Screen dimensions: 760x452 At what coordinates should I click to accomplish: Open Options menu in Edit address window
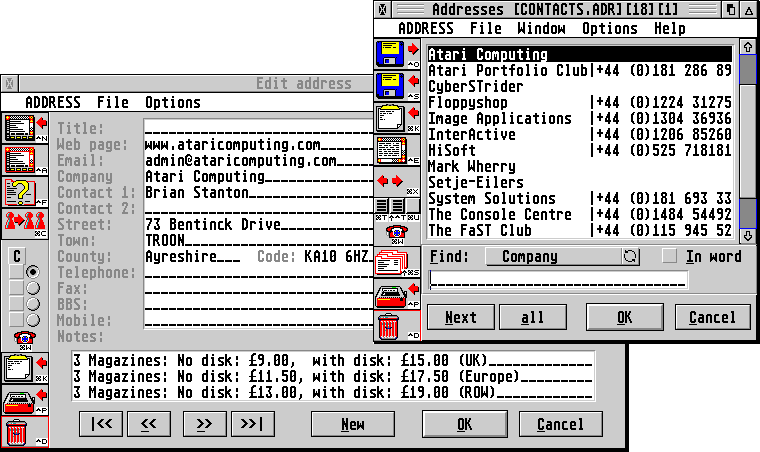click(x=173, y=102)
